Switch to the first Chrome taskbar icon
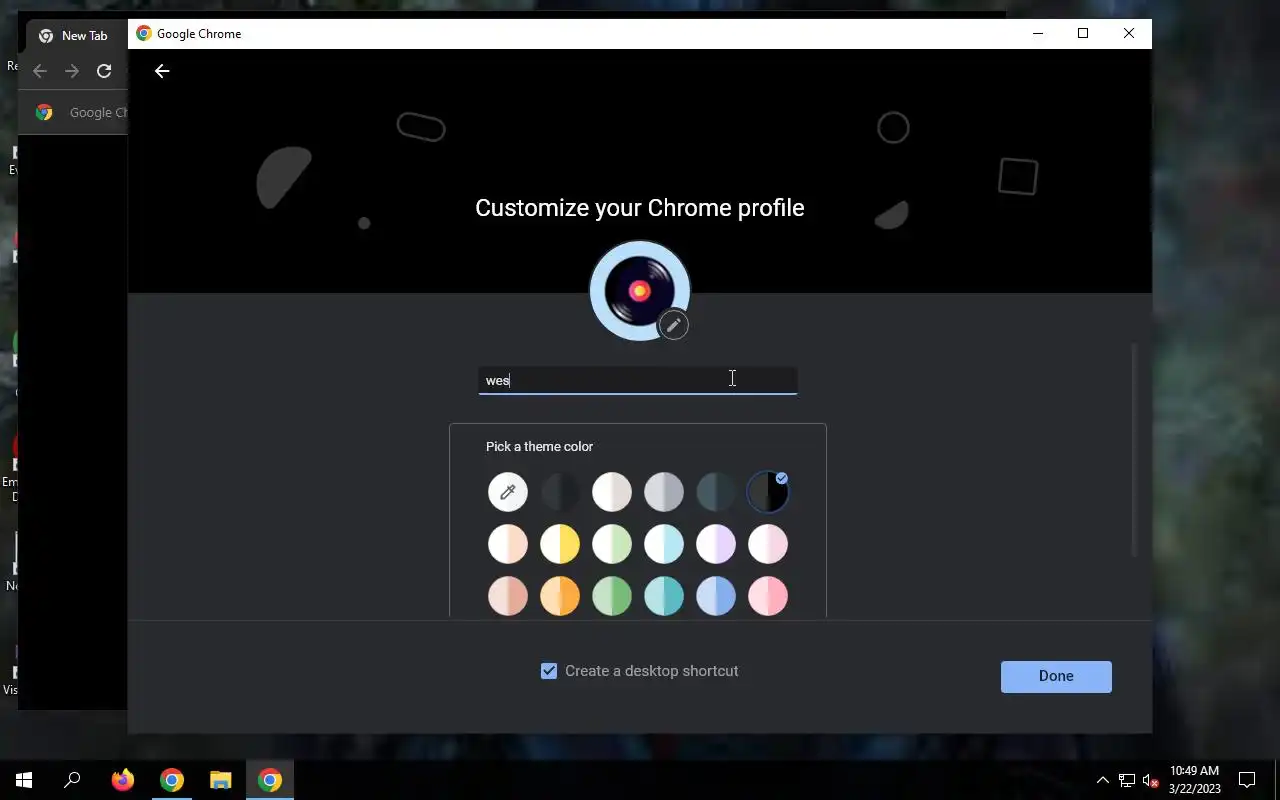Viewport: 1280px width, 800px height. pyautogui.click(x=172, y=780)
